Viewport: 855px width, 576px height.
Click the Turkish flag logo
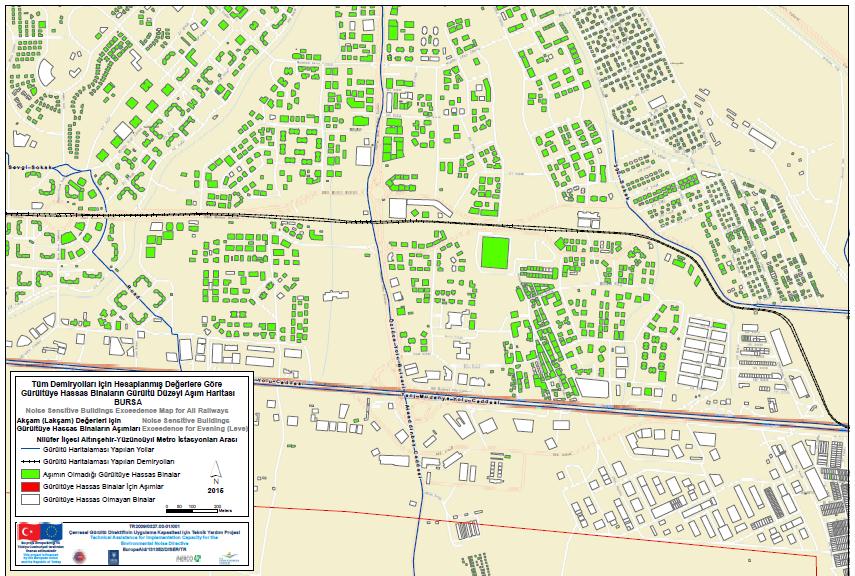[28, 533]
